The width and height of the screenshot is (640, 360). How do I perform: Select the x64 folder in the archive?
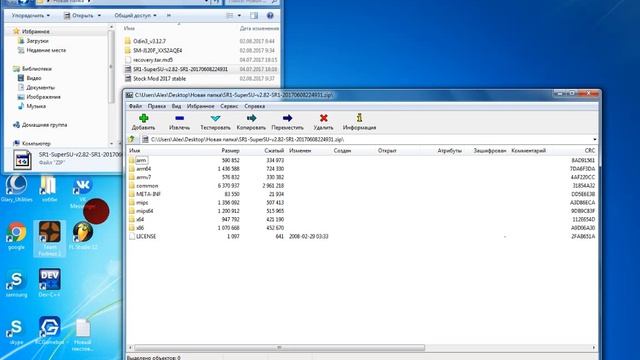point(140,220)
